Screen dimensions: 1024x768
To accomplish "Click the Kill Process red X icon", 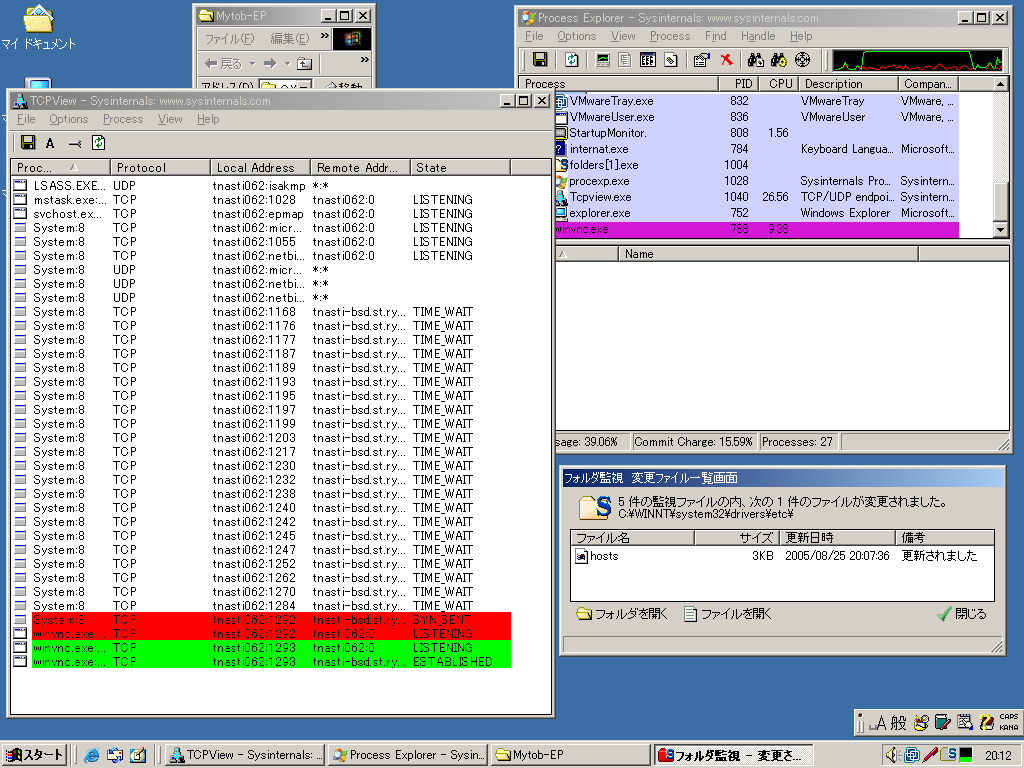I will pos(726,60).
